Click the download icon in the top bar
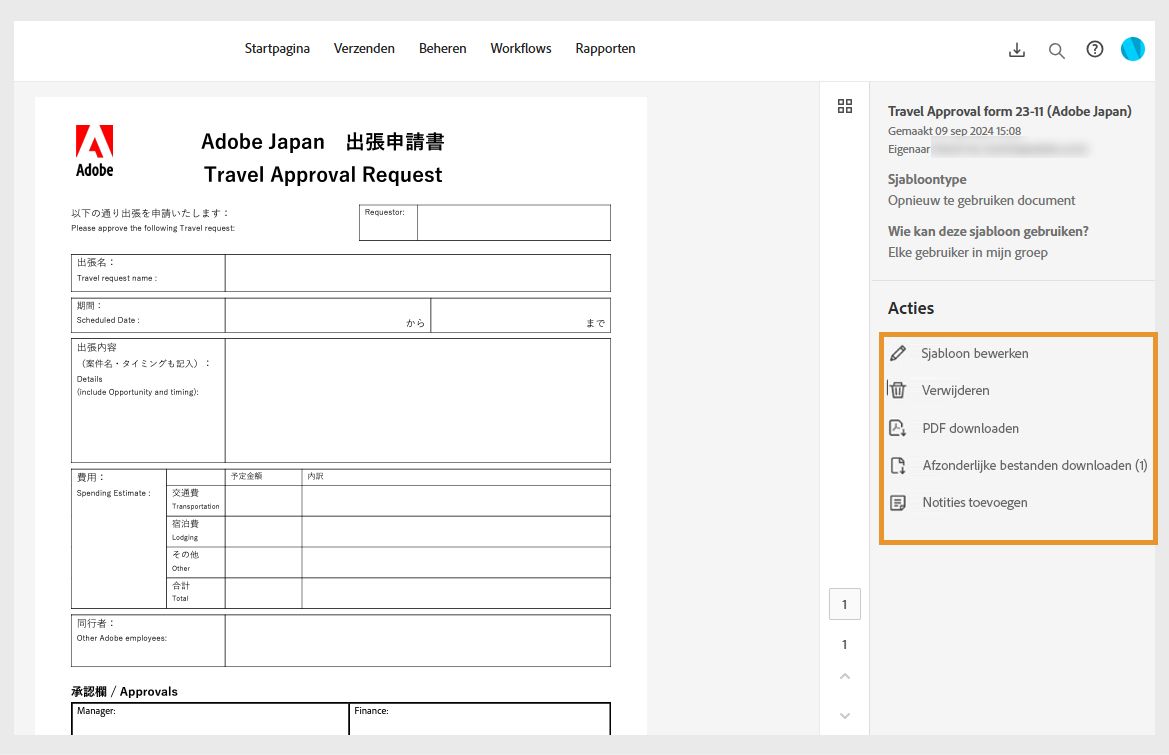 click(1017, 48)
